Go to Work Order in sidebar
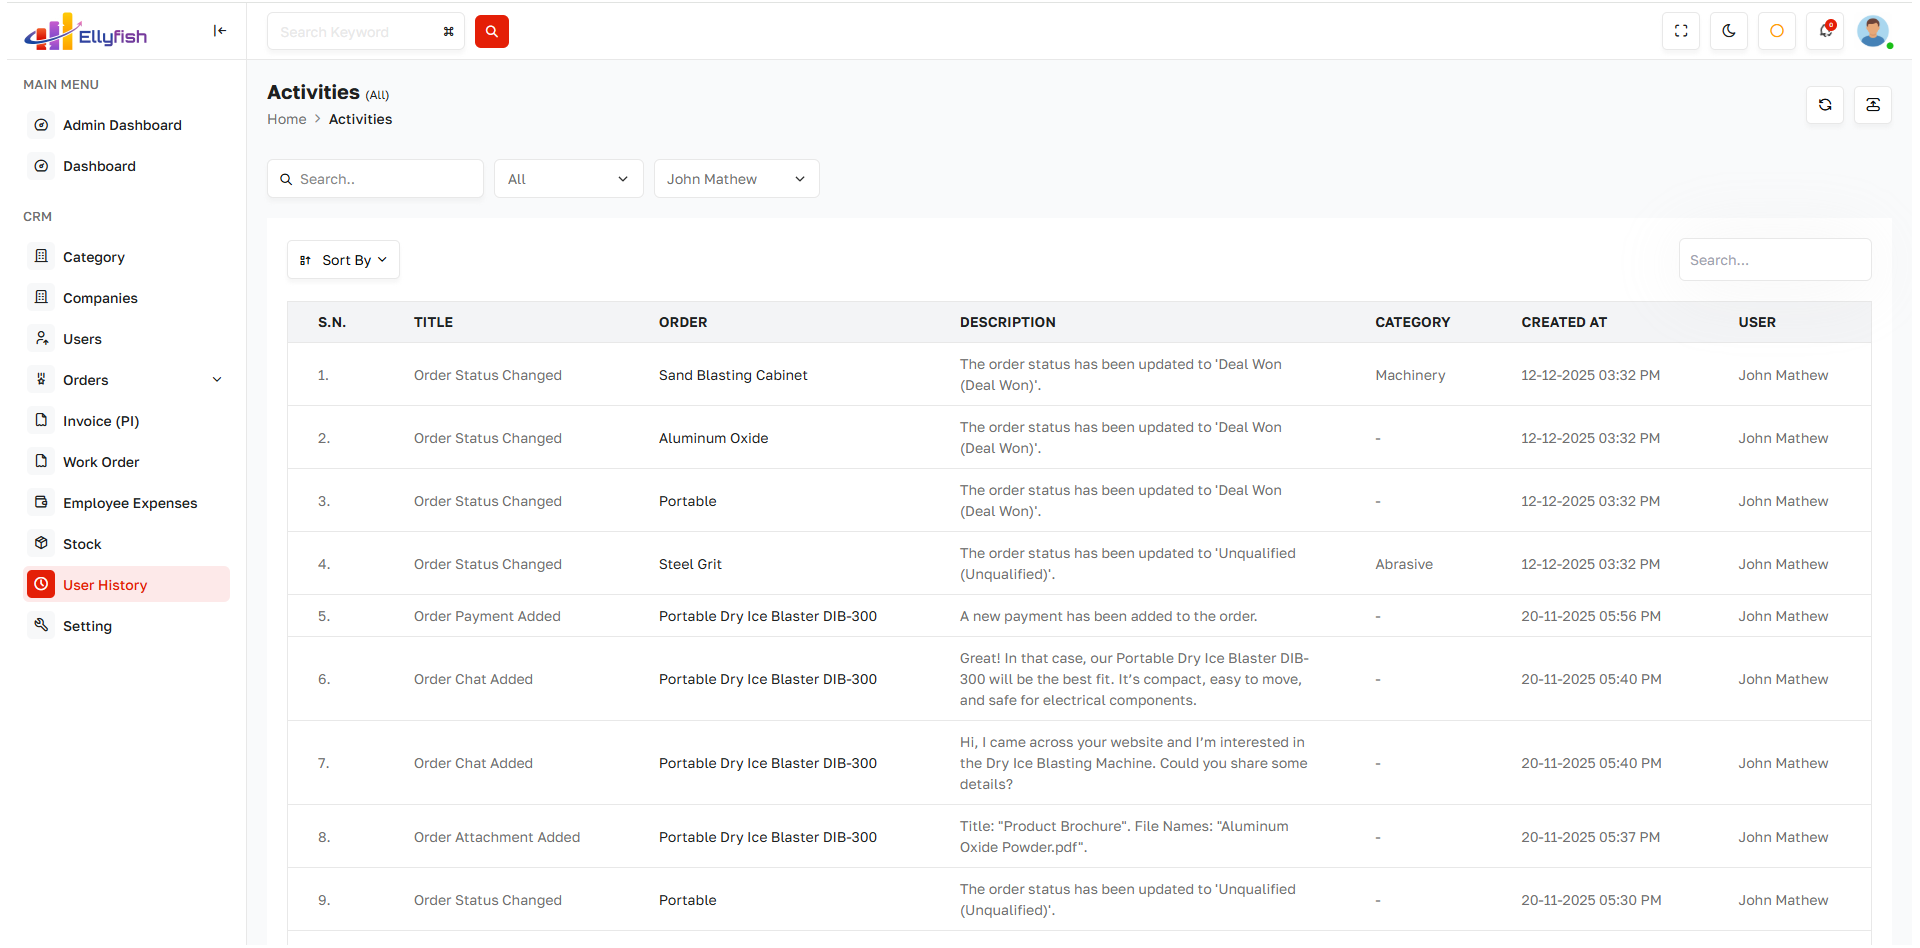This screenshot has height=948, width=1920. point(101,462)
